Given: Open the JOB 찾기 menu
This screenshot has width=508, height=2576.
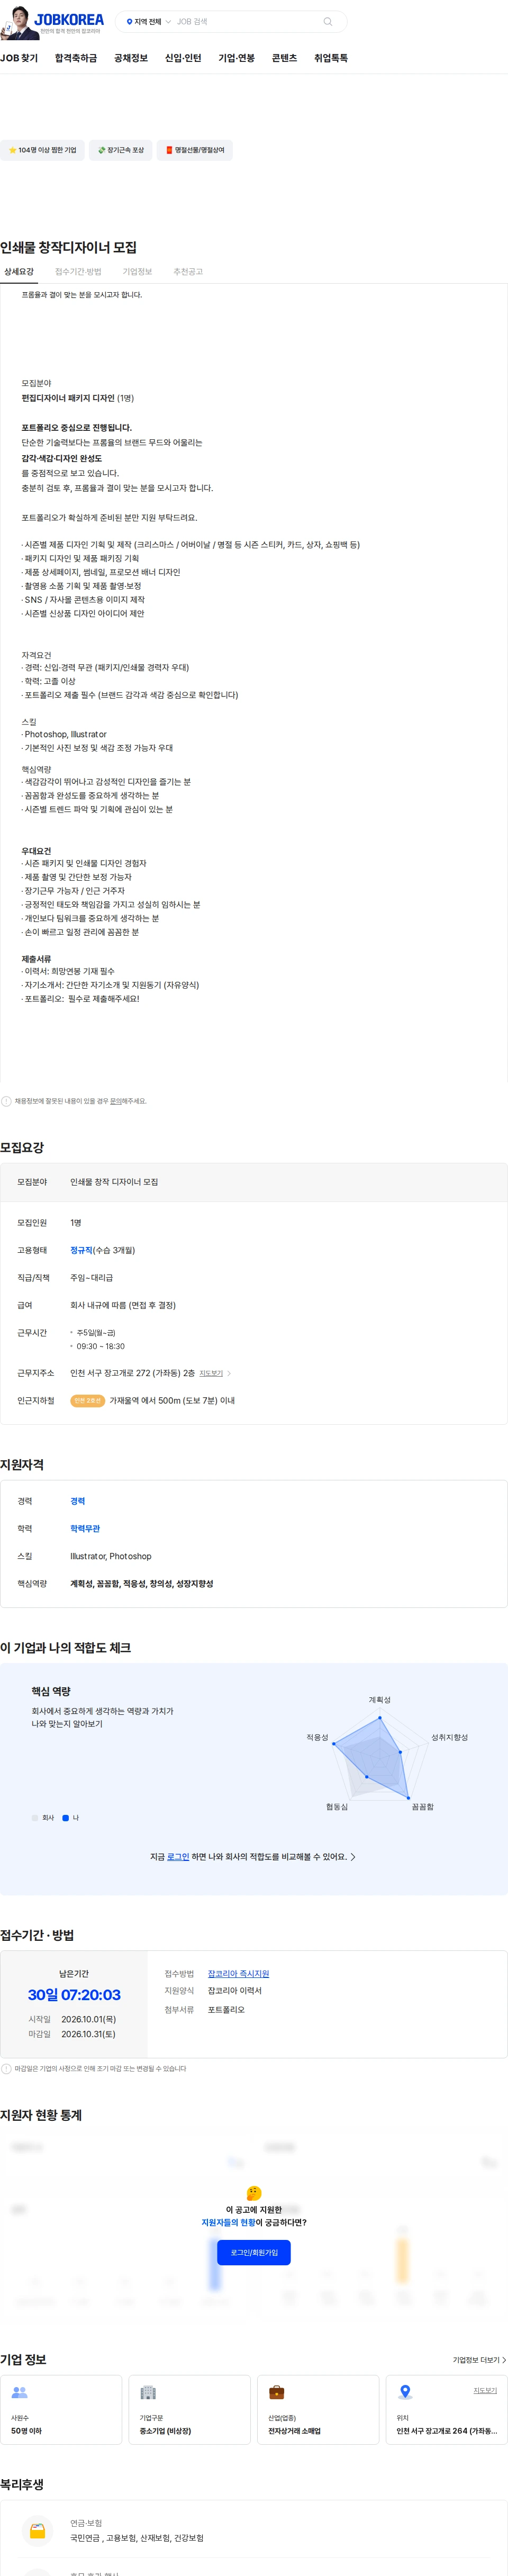Looking at the screenshot, I should click(x=19, y=58).
